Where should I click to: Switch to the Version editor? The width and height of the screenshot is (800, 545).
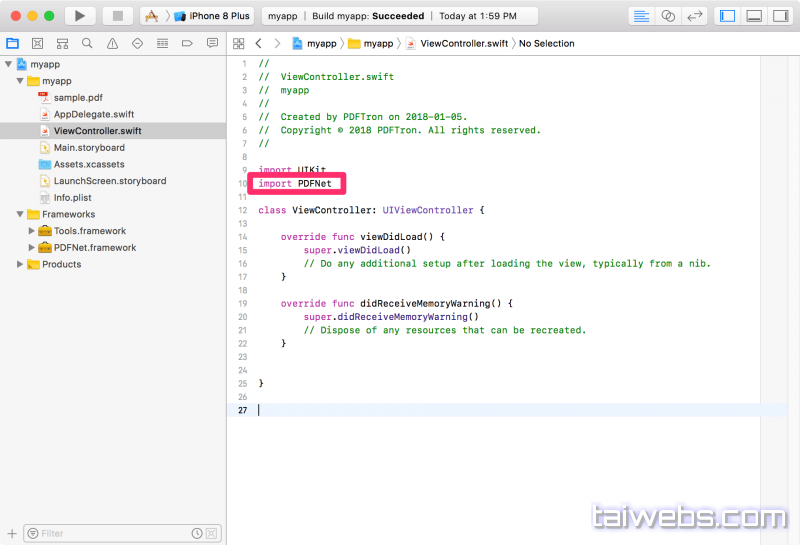coord(695,16)
